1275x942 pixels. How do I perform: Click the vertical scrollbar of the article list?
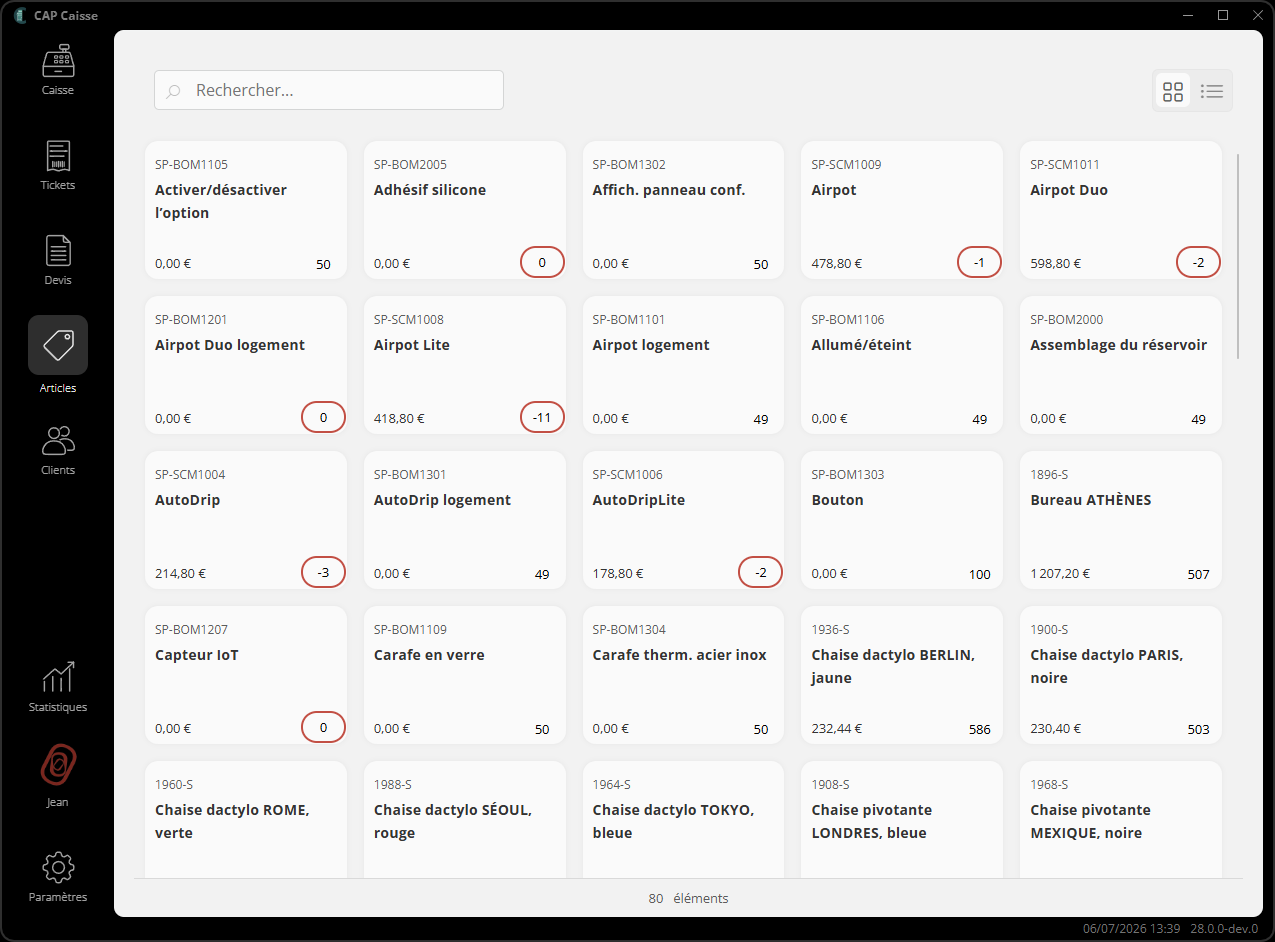tap(1239, 256)
